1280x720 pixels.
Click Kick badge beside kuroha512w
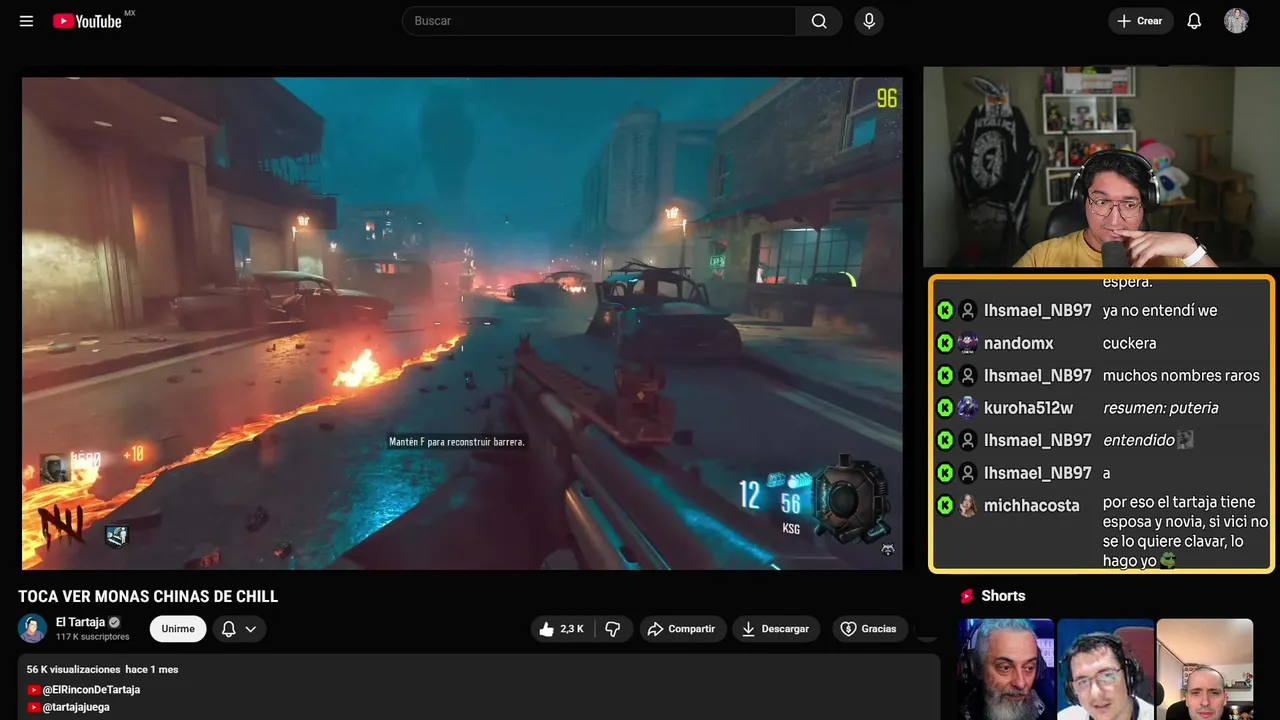point(945,408)
